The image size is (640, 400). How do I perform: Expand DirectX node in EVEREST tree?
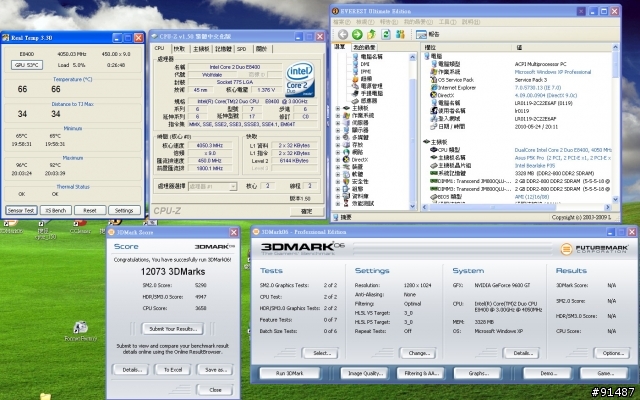click(338, 160)
